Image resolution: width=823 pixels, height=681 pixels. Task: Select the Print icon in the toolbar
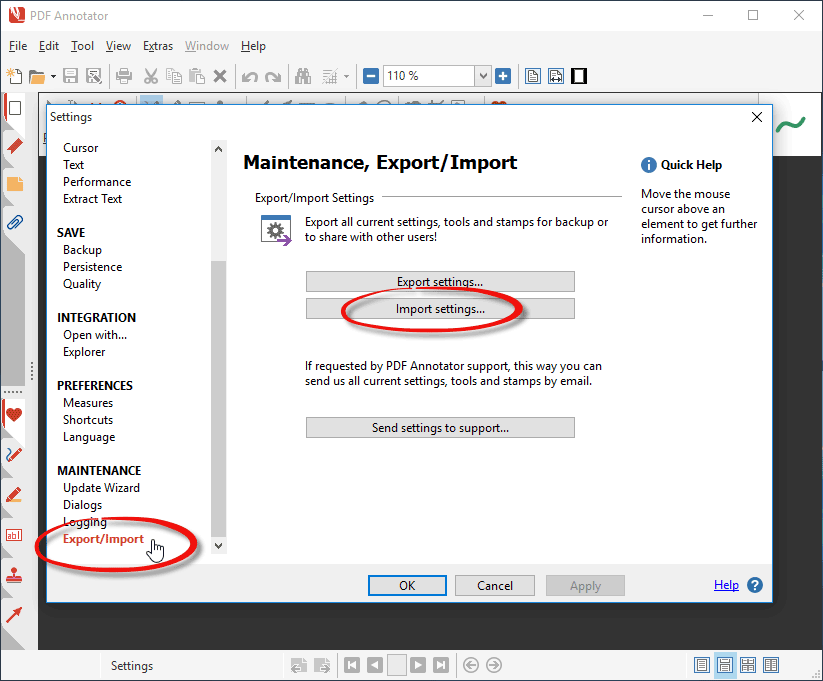(123, 76)
